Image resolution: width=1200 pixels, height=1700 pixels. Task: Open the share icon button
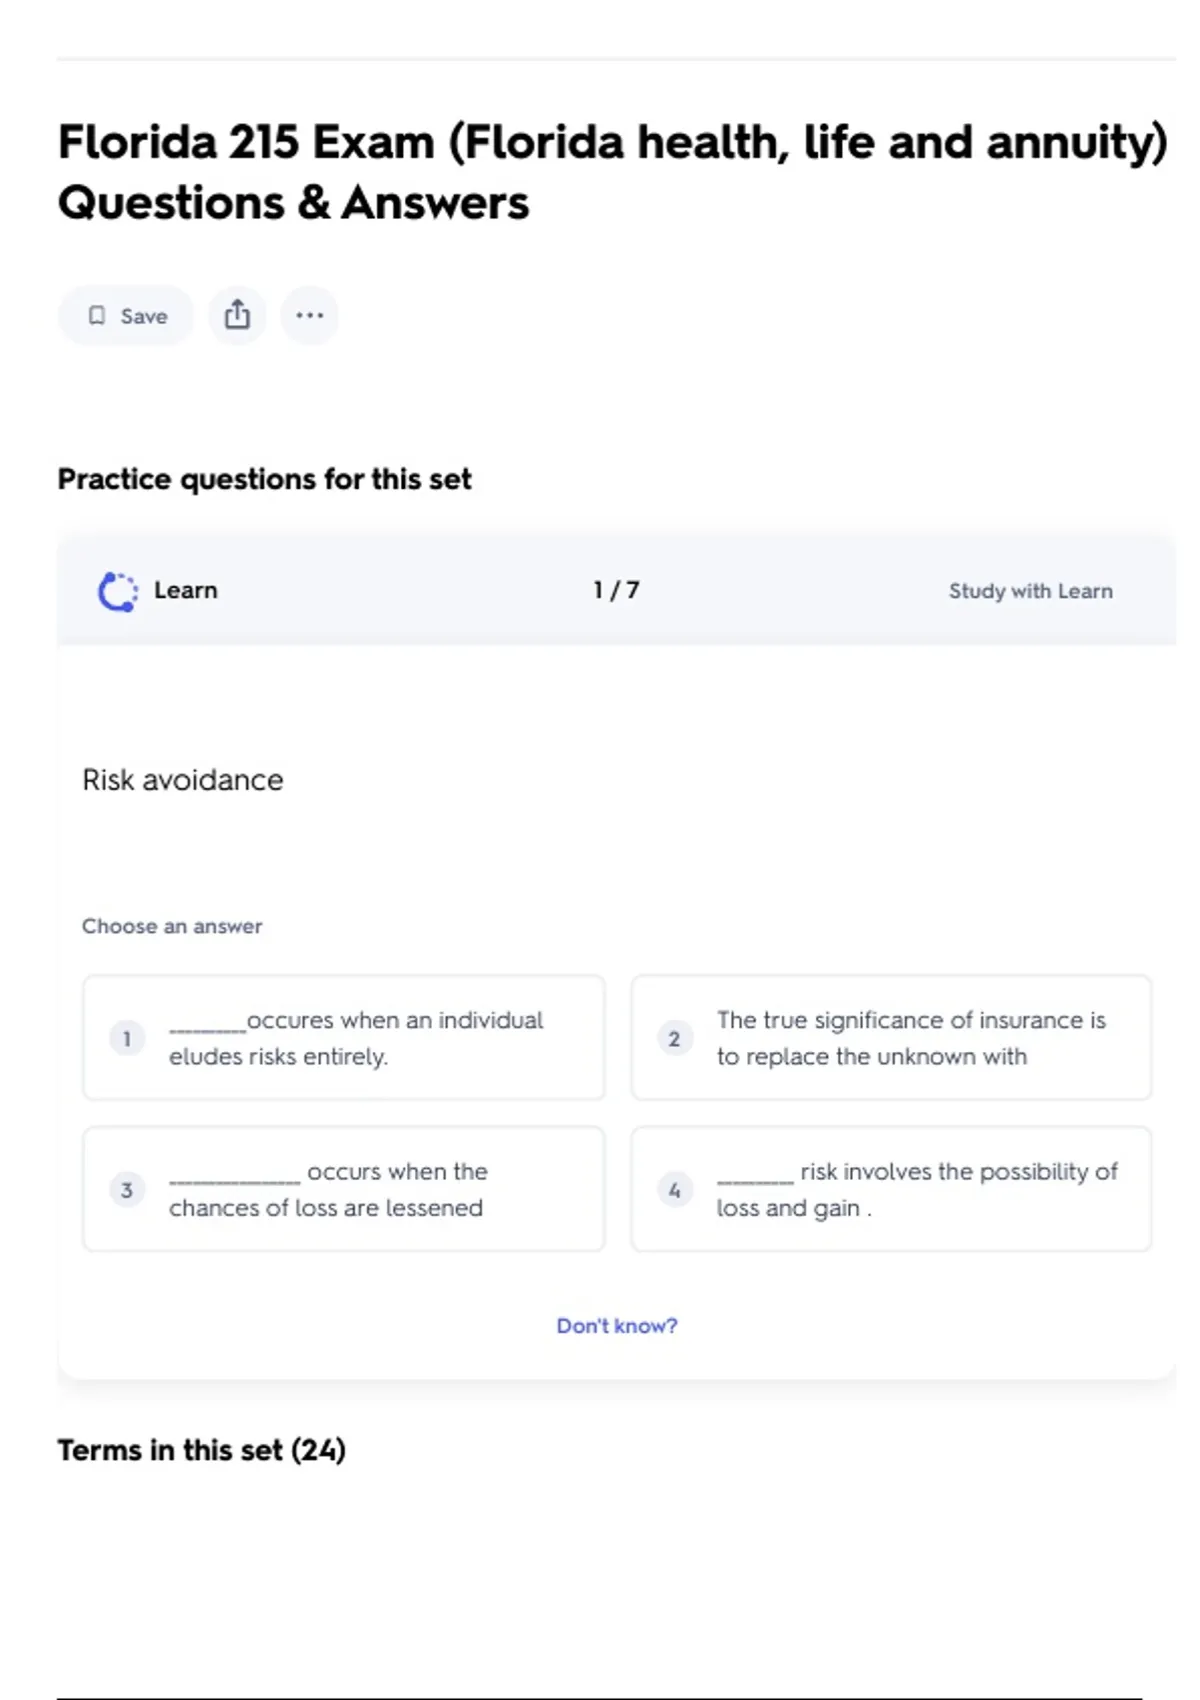[237, 316]
